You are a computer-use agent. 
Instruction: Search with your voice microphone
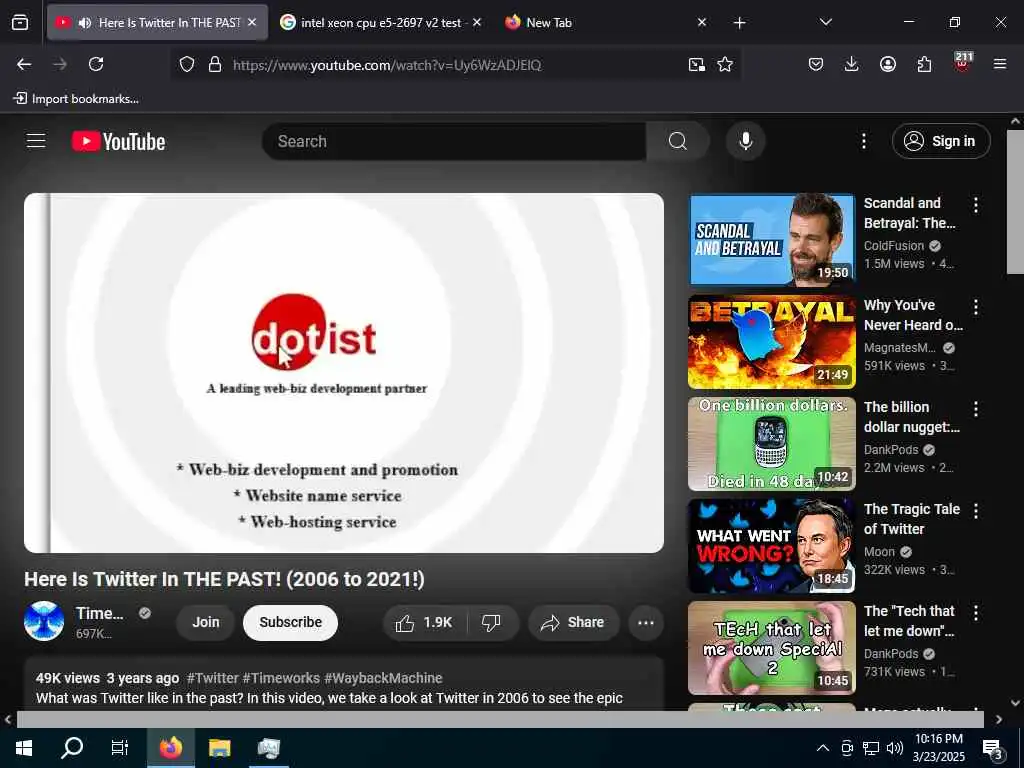pos(745,141)
